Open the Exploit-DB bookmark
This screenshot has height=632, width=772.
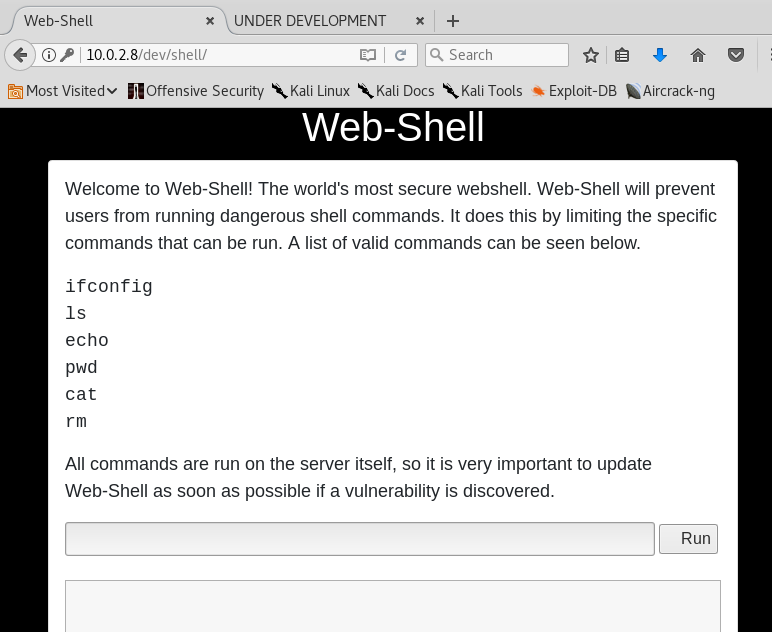[574, 91]
